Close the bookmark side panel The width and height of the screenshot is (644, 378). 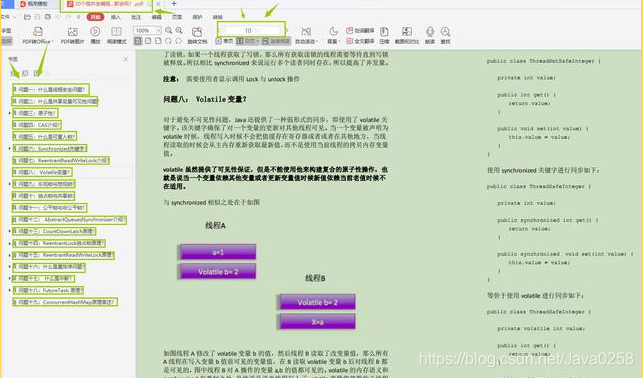click(x=126, y=59)
